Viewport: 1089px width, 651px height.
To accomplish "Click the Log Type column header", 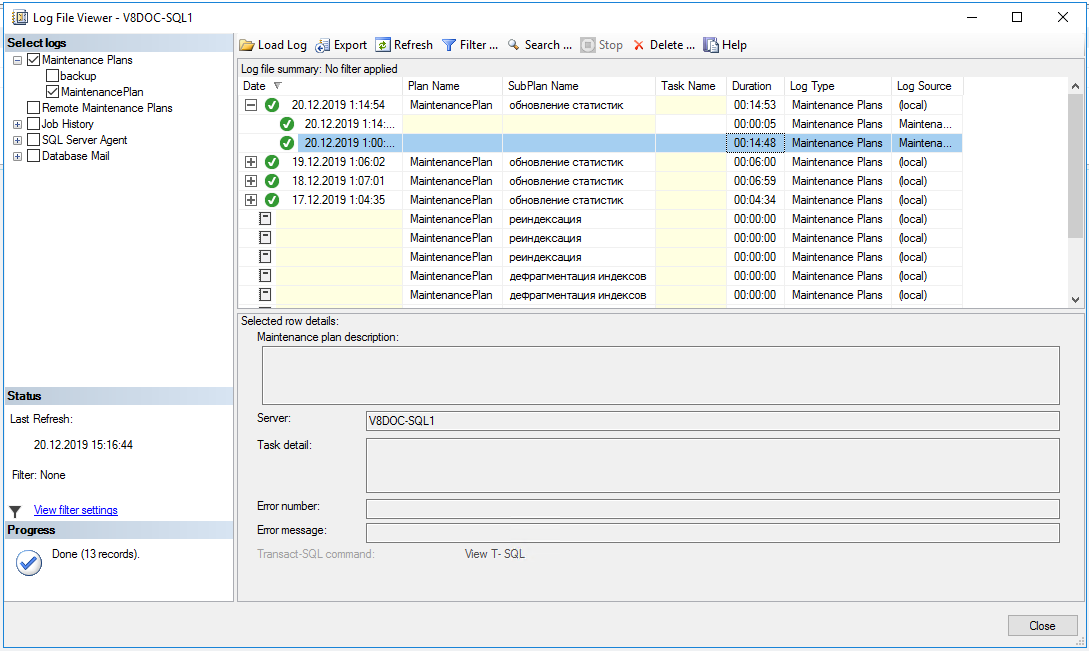I will (x=838, y=85).
